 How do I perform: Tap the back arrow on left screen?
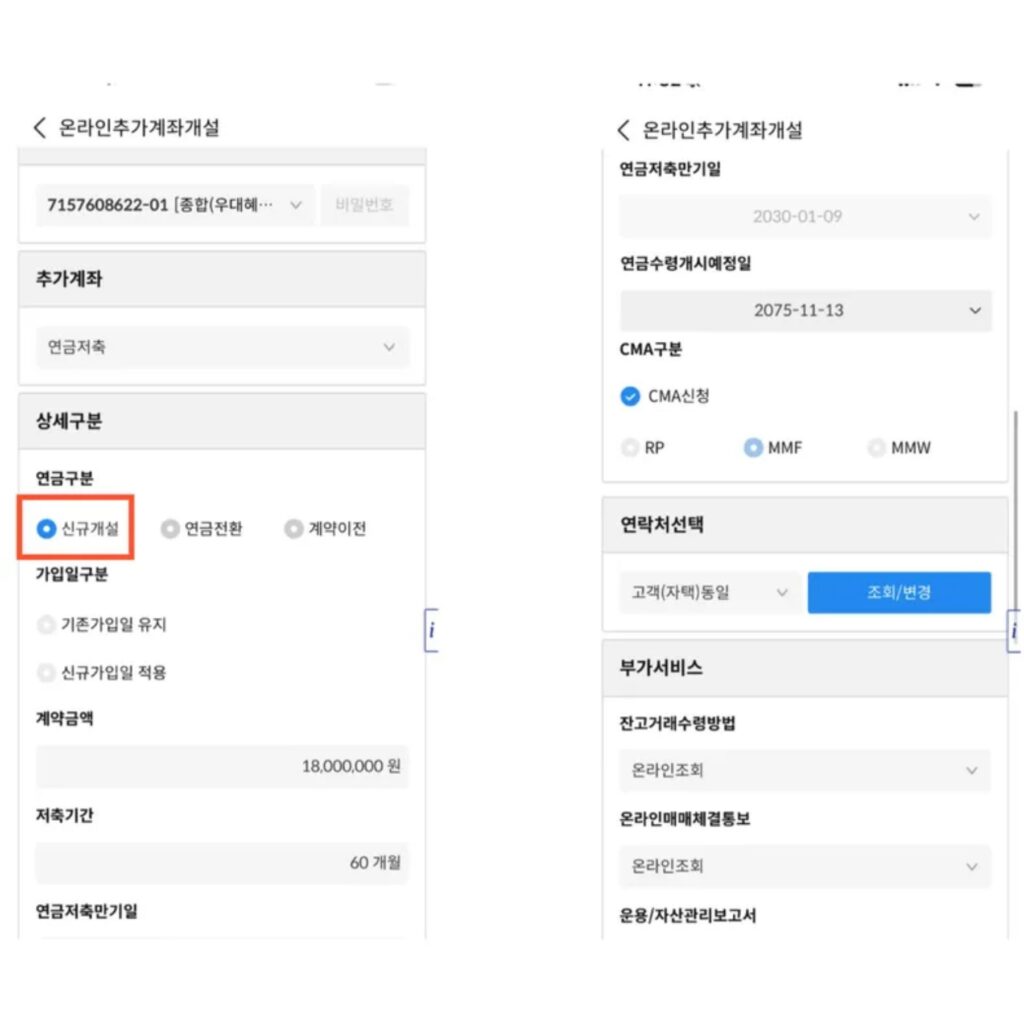(x=40, y=128)
